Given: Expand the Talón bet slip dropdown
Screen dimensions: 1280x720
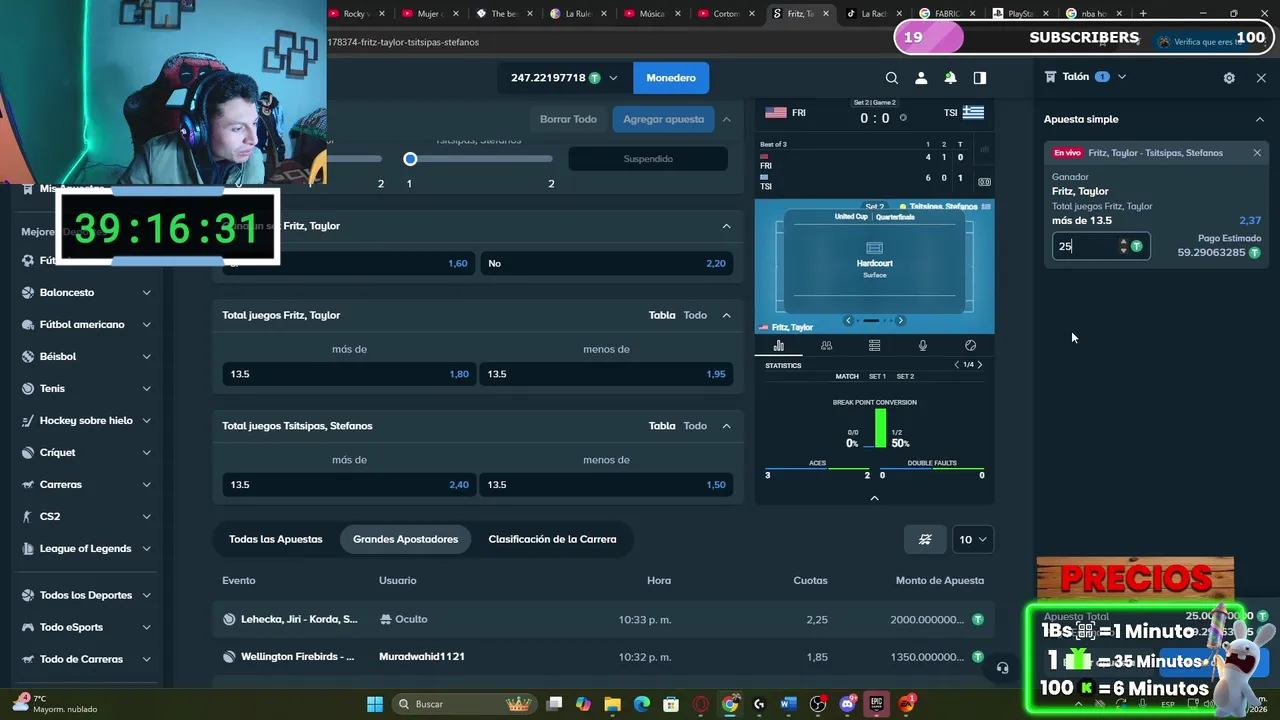Looking at the screenshot, I should [x=1122, y=77].
